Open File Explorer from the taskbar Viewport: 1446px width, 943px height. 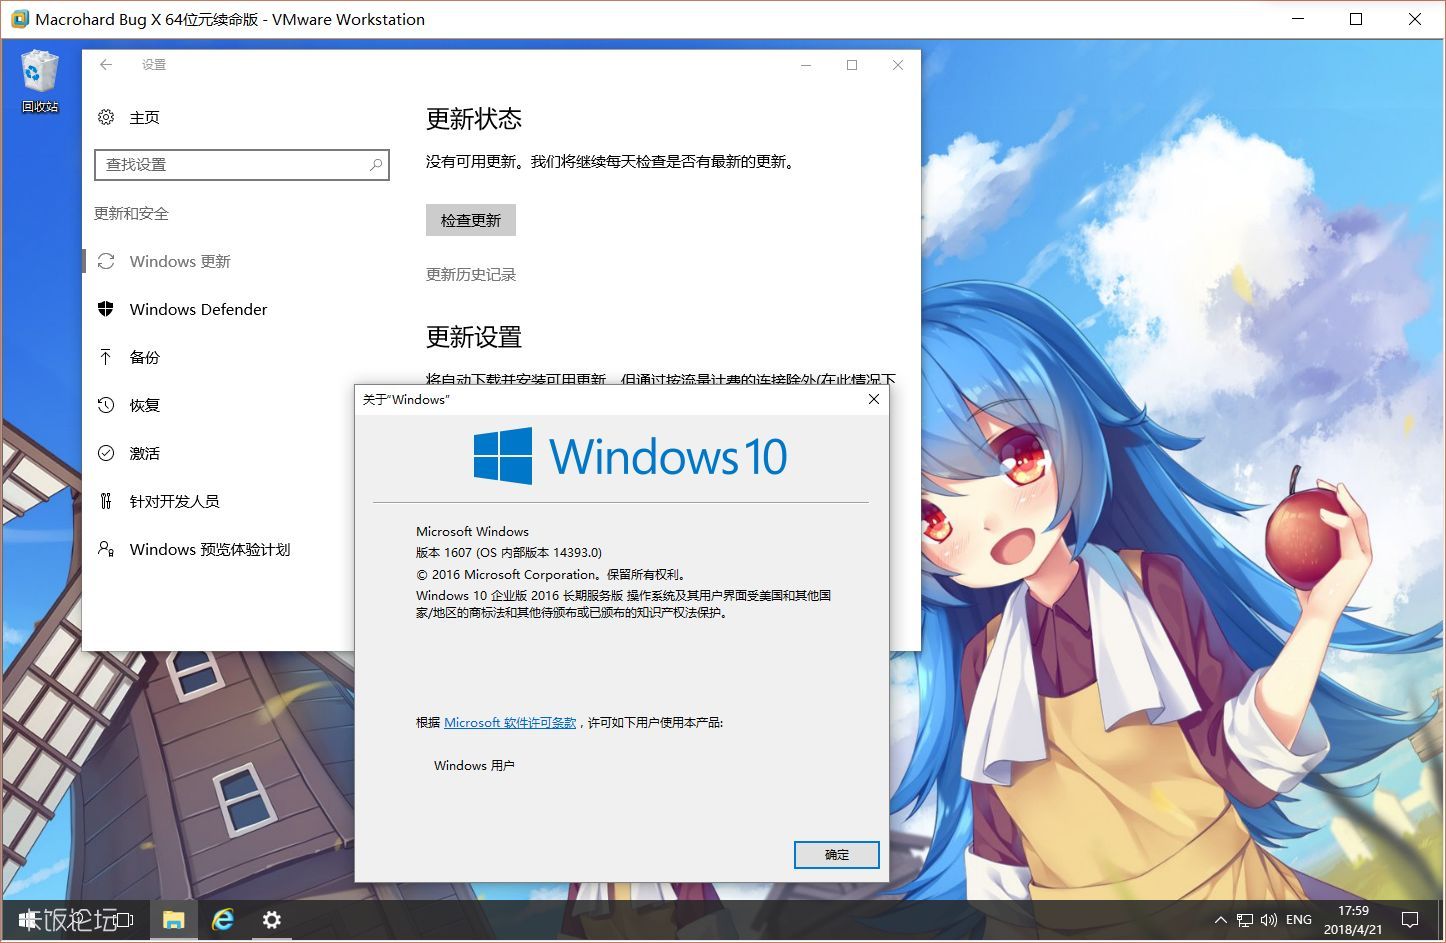click(x=174, y=920)
